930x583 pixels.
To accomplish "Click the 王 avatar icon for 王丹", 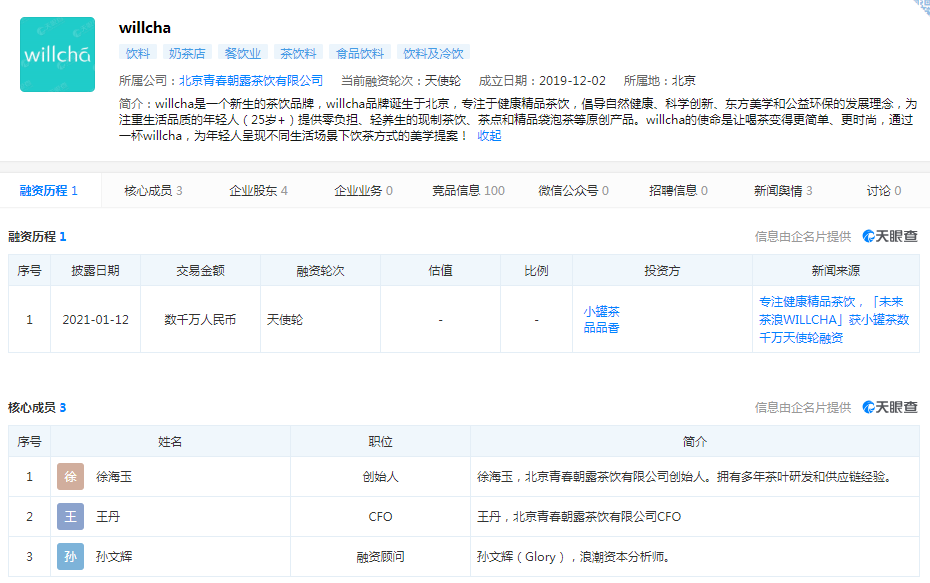I will (x=71, y=517).
